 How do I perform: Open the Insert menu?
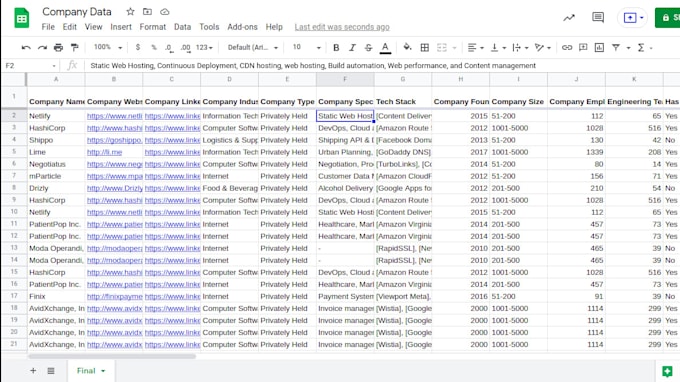click(121, 27)
